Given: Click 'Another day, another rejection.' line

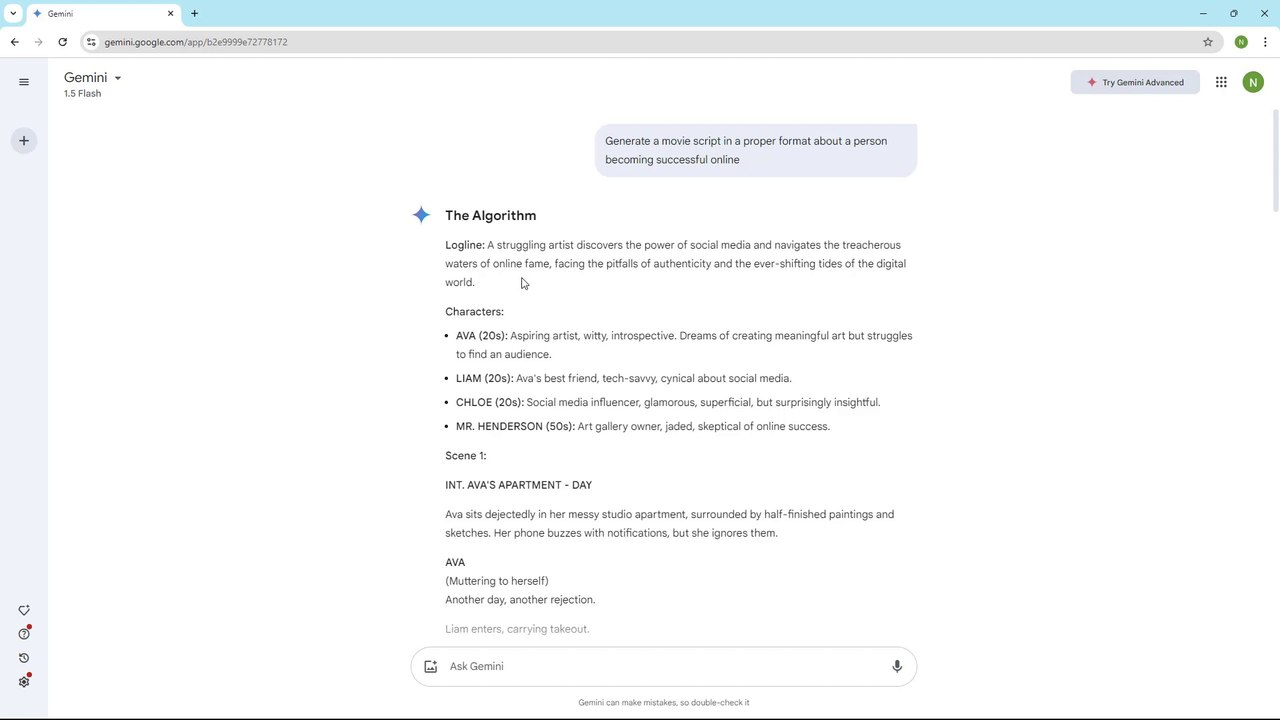Looking at the screenshot, I should click(x=520, y=600).
